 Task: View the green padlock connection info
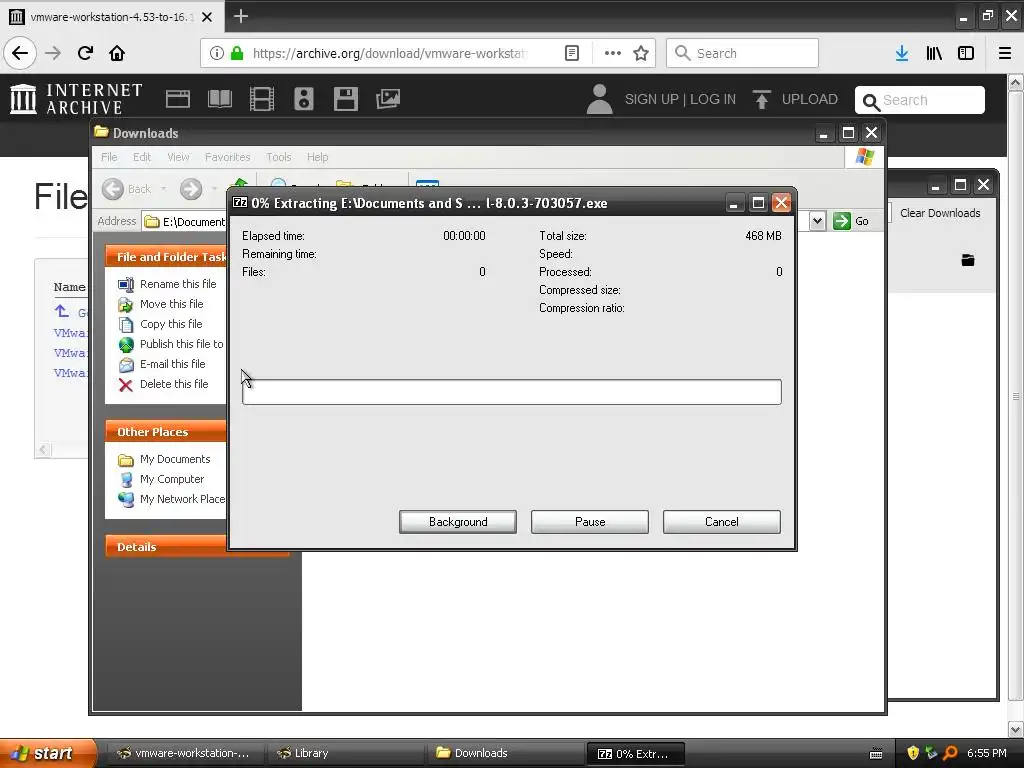[x=237, y=53]
